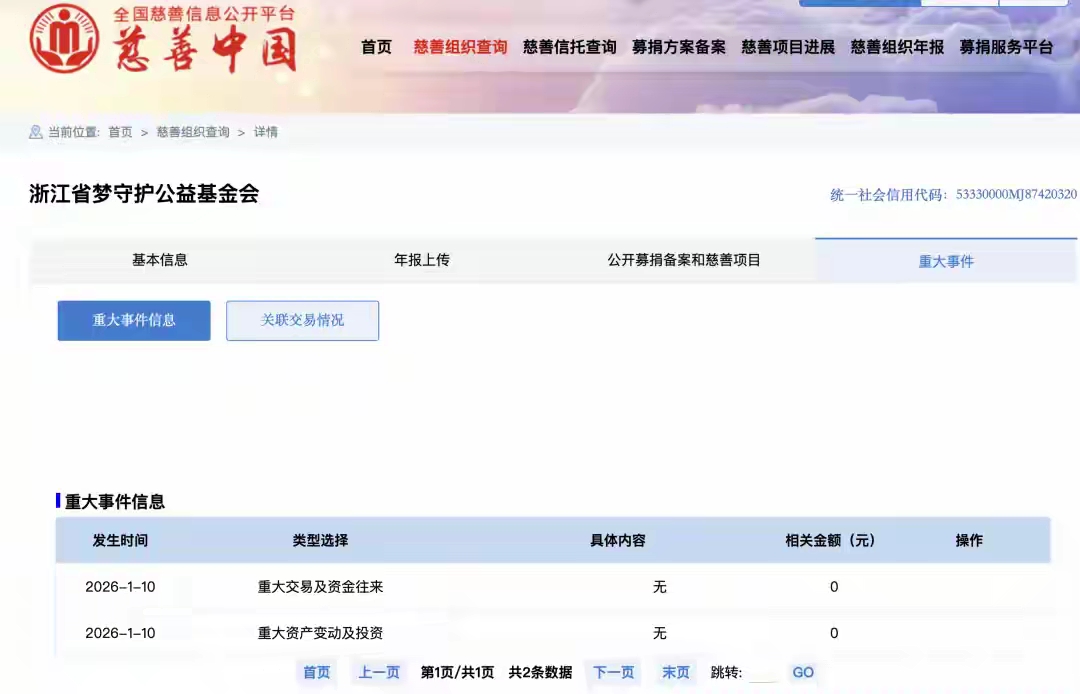The image size is (1080, 694).
Task: Switch to the 基本信息 tab
Action: coord(161,259)
